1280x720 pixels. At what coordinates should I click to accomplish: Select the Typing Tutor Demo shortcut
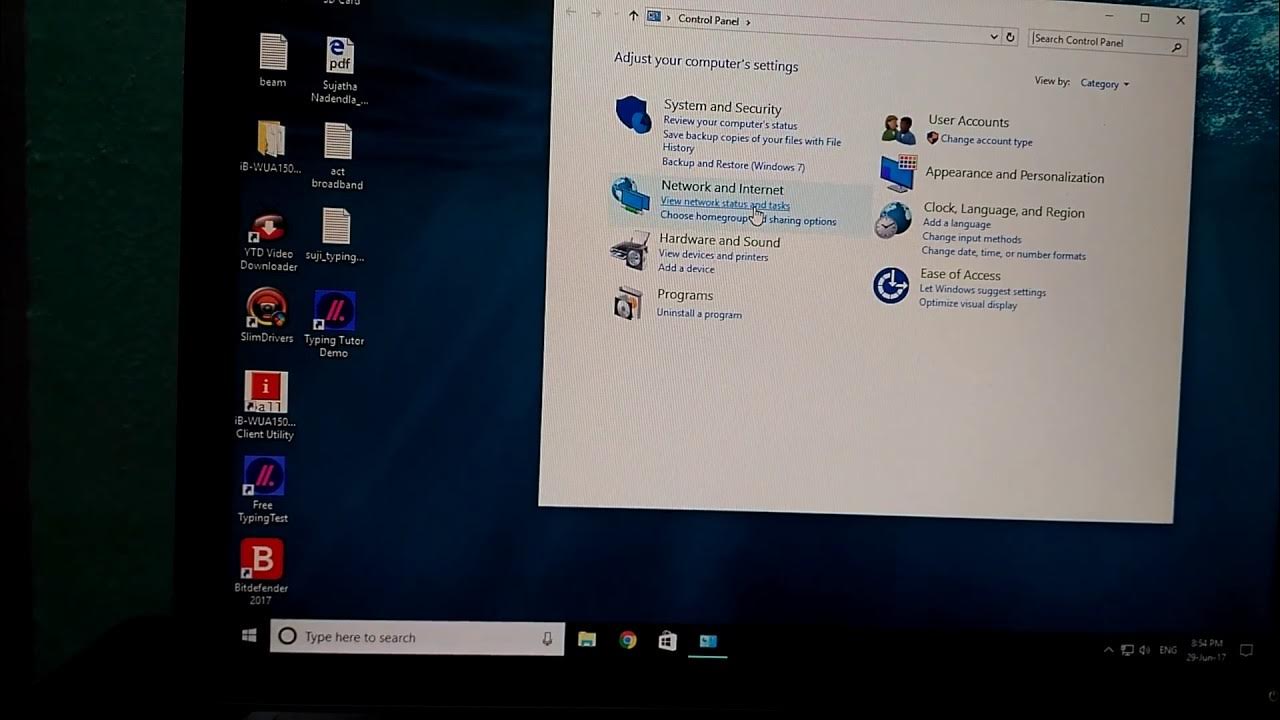click(x=334, y=325)
